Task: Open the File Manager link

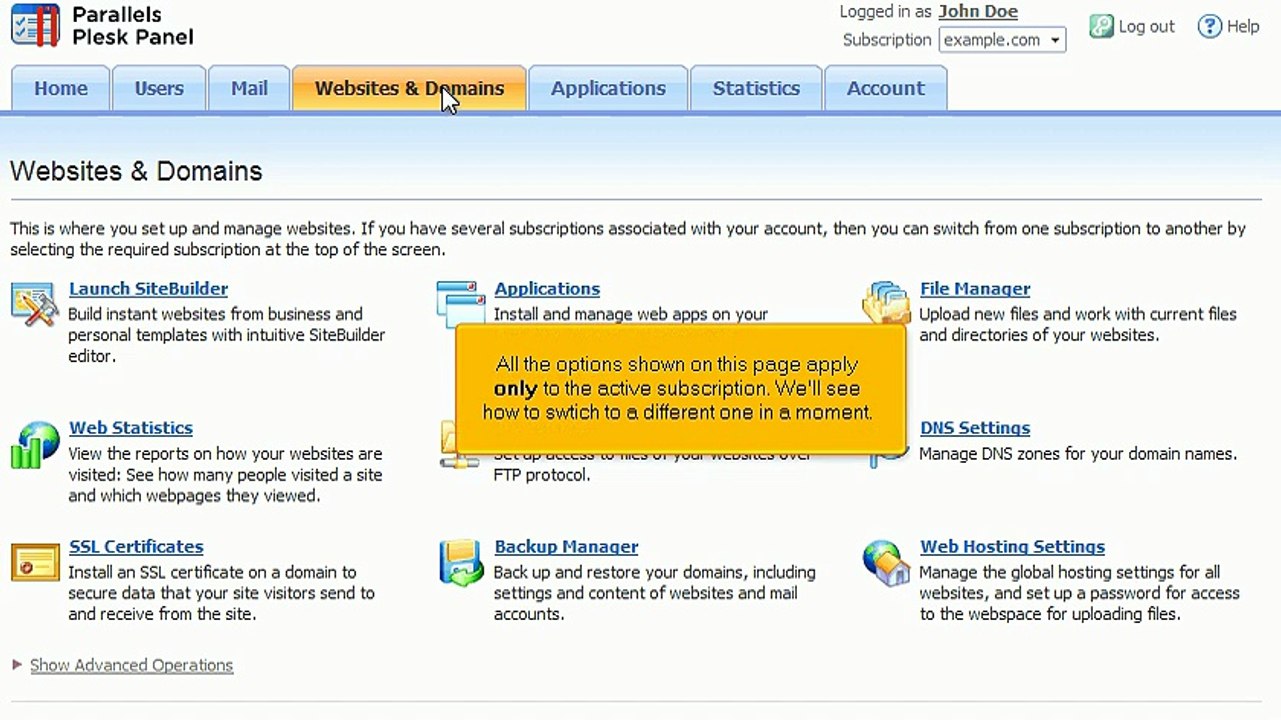Action: click(975, 289)
